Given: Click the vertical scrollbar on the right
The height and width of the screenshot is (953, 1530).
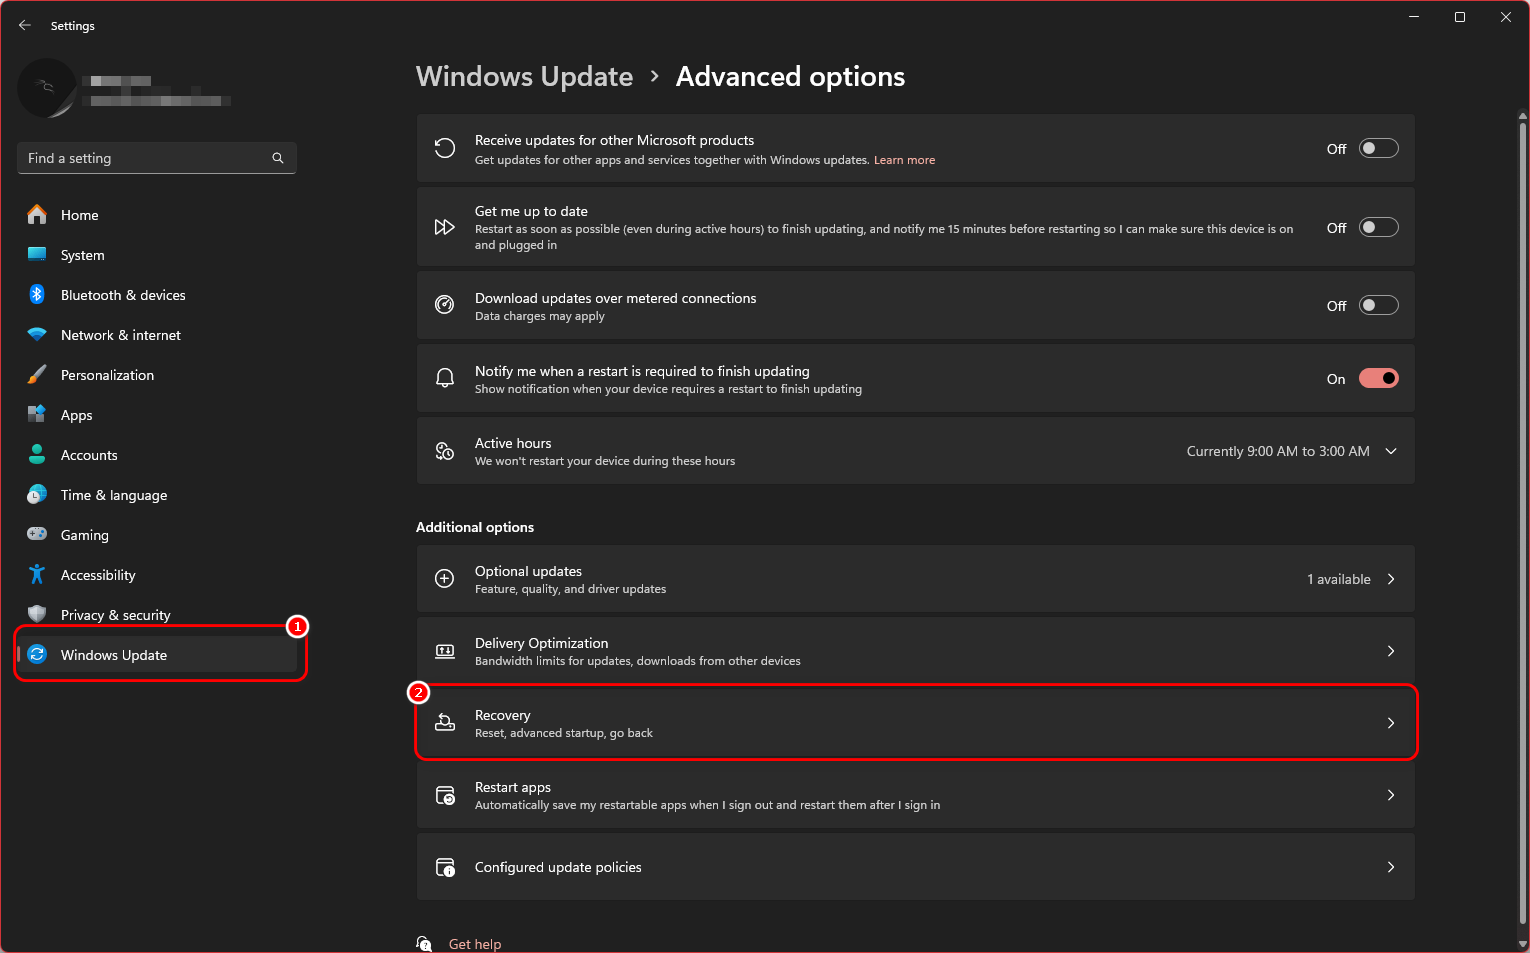Looking at the screenshot, I should pyautogui.click(x=1522, y=520).
